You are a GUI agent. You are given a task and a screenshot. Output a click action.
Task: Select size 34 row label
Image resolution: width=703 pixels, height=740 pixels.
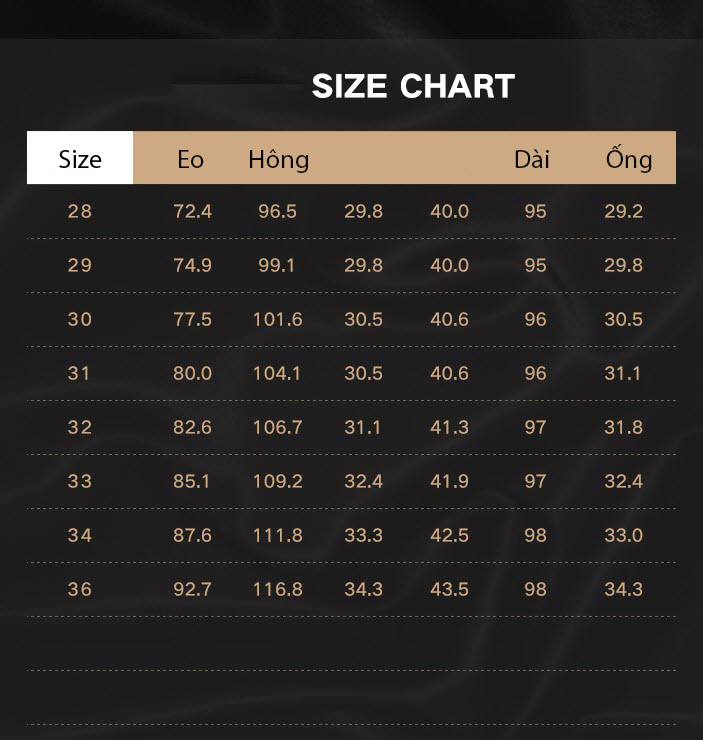[x=80, y=536]
